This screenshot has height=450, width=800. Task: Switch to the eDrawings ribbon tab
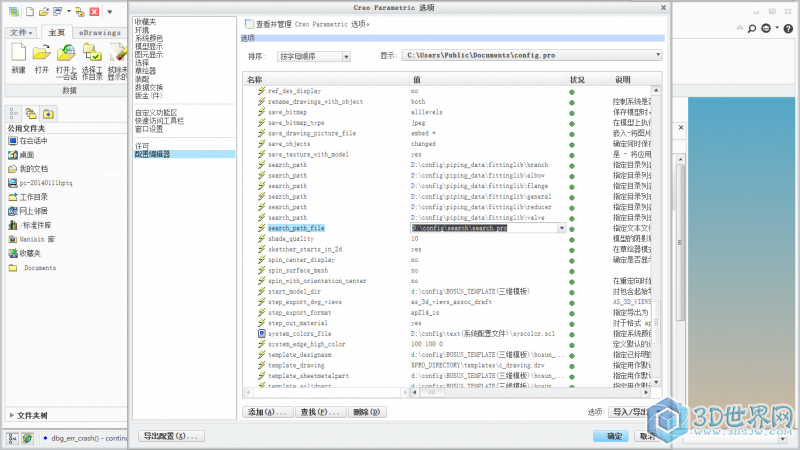coord(99,33)
